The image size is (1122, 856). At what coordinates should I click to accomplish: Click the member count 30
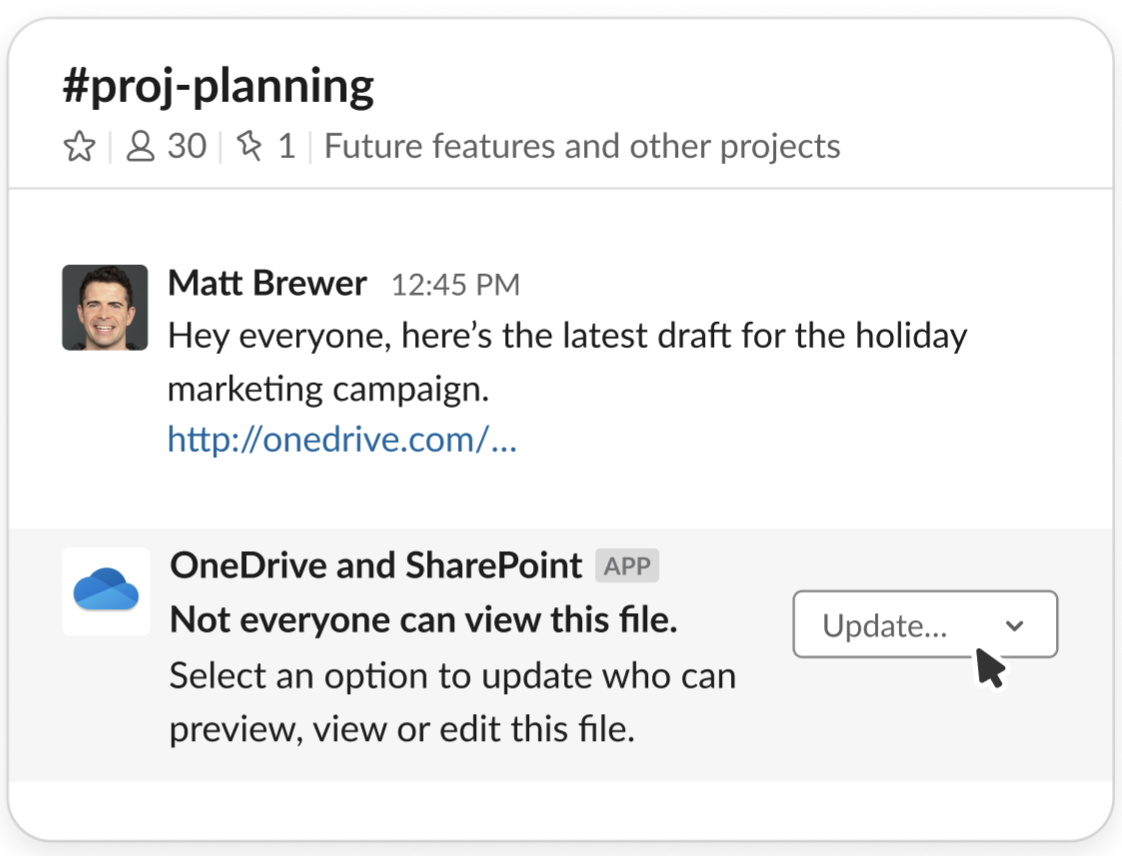[x=186, y=147]
